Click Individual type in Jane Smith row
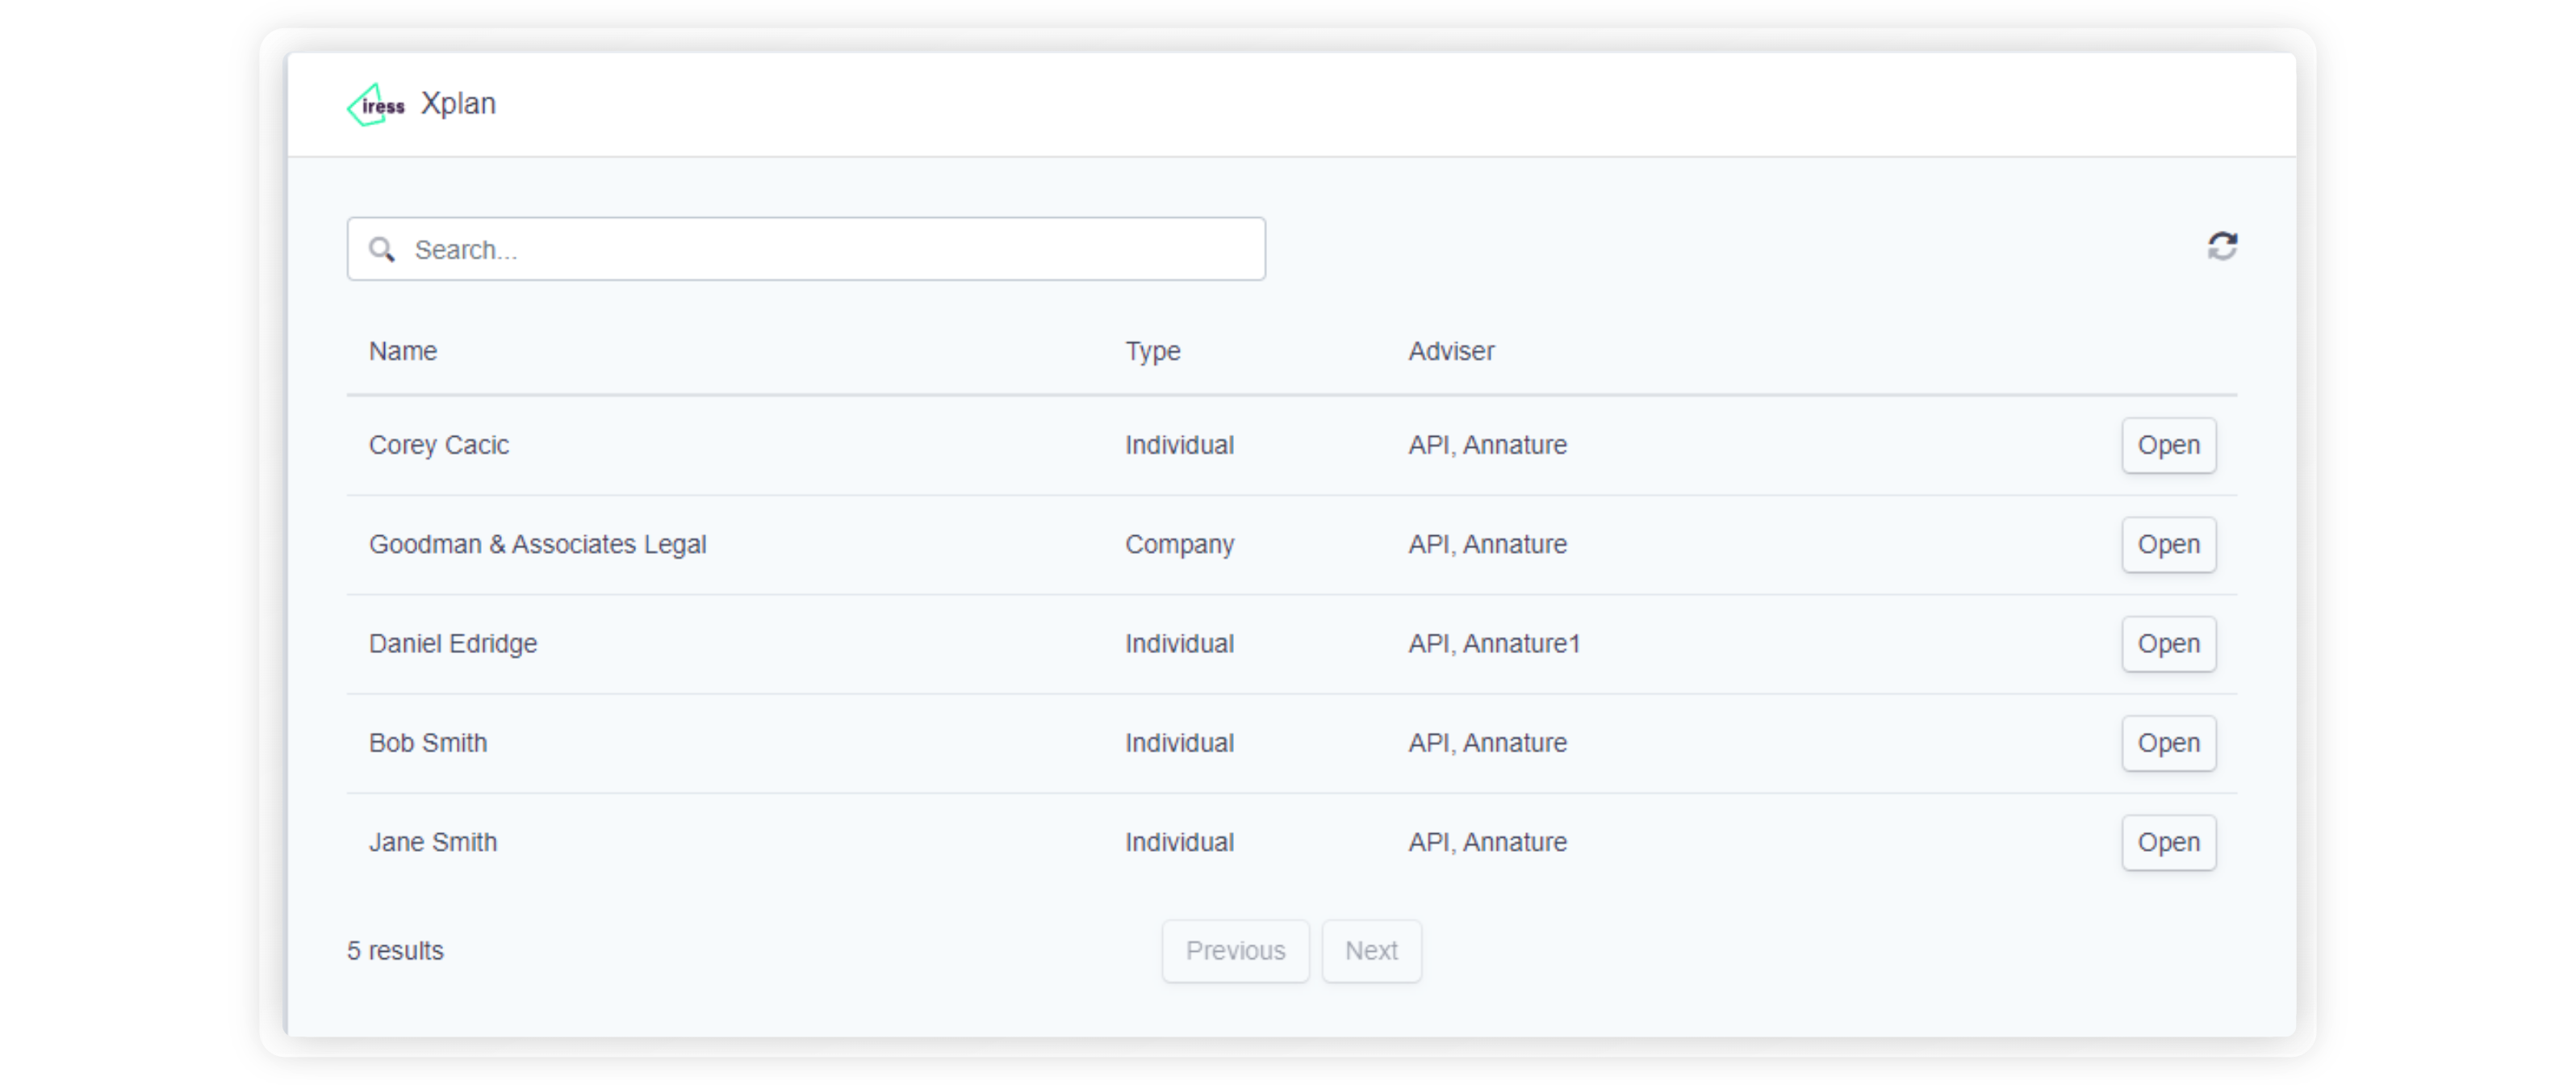Screen dimensions: 2576x1085 point(1179,842)
